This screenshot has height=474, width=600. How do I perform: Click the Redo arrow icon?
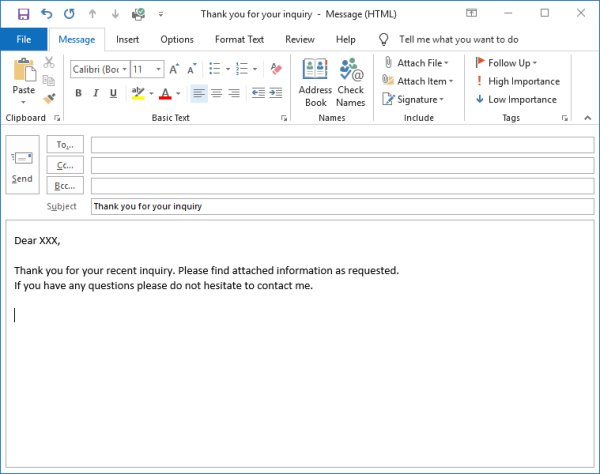[69, 14]
